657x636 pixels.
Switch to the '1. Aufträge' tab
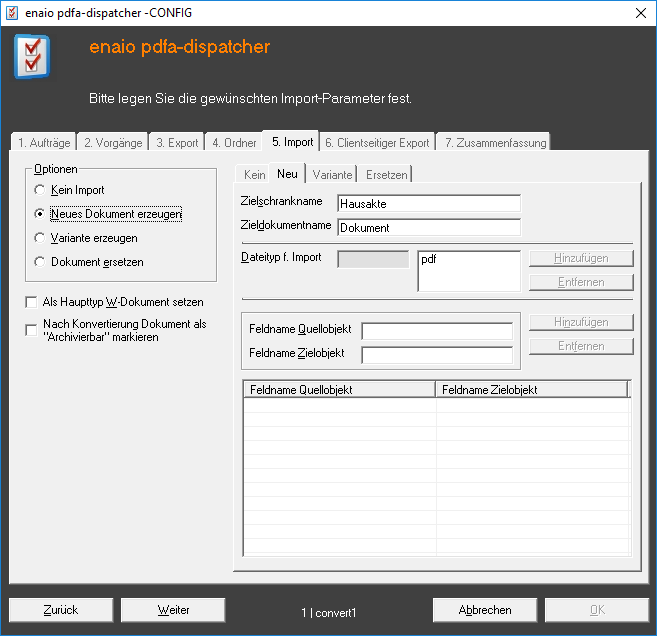click(x=44, y=143)
